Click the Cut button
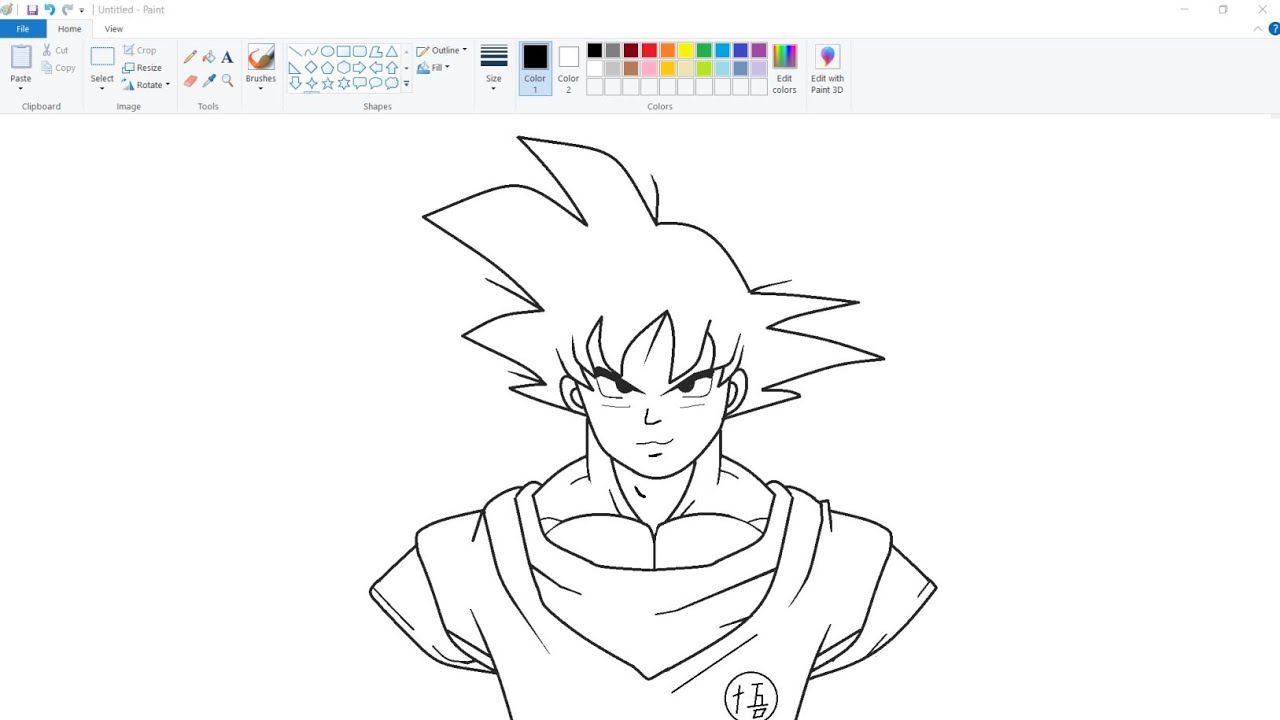The height and width of the screenshot is (720, 1280). pyautogui.click(x=55, y=50)
